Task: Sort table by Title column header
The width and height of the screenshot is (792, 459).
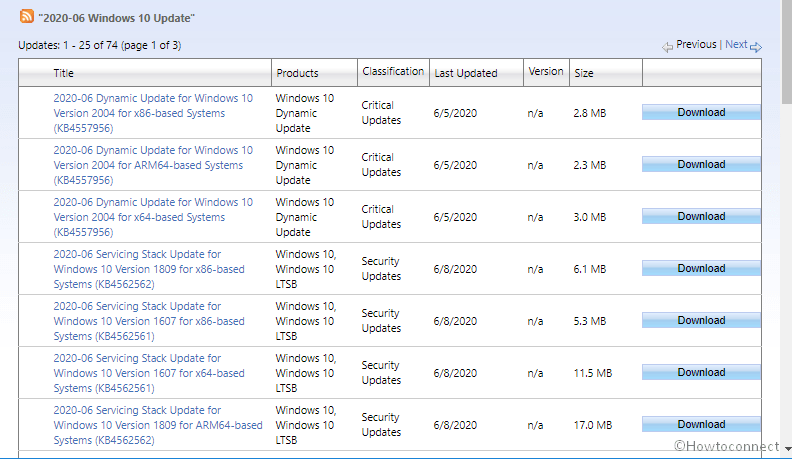Action: tap(64, 73)
